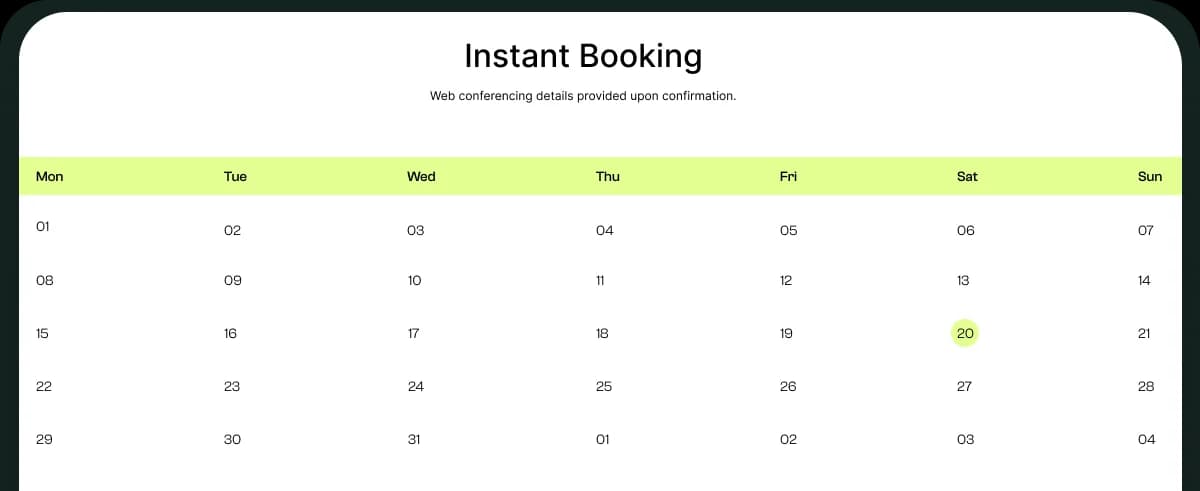Choose date 09 on Tuesday

[x=233, y=281]
